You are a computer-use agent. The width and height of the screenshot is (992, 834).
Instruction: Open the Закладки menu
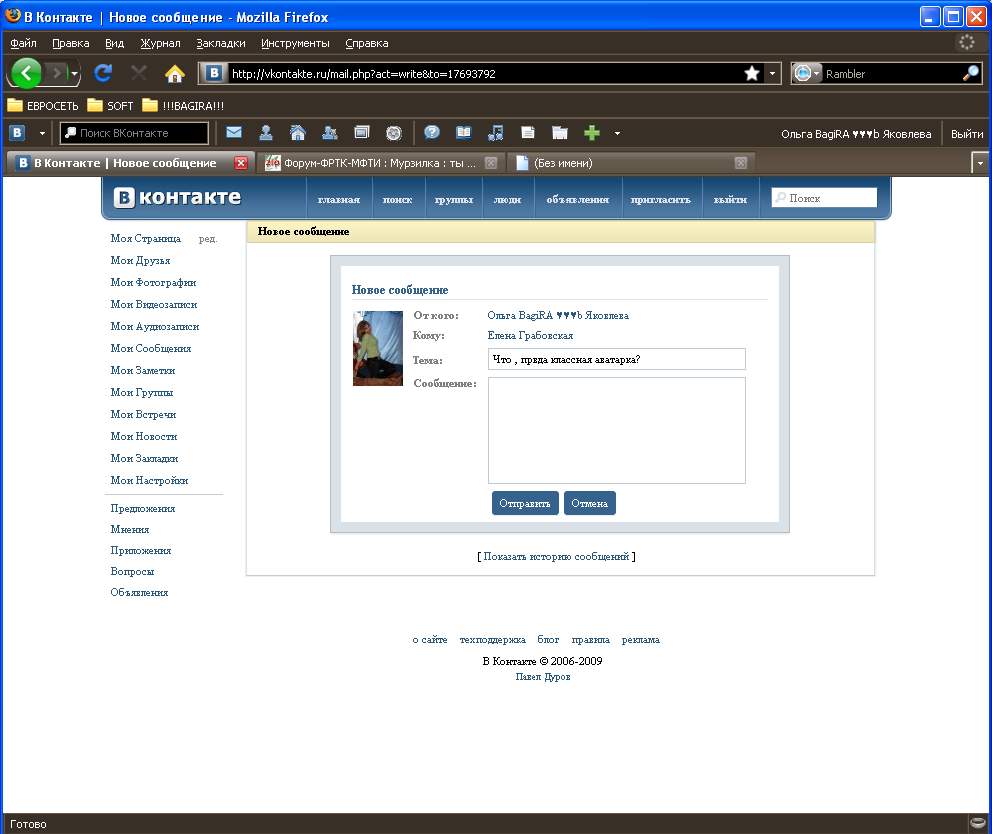point(221,43)
